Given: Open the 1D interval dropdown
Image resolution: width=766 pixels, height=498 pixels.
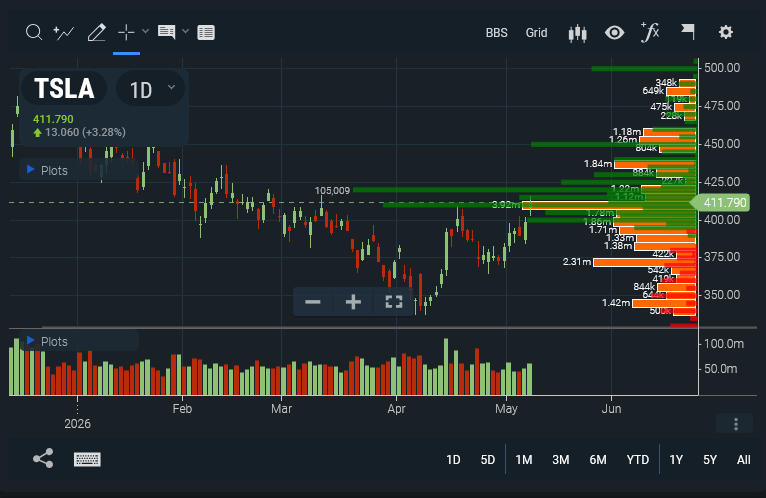Looking at the screenshot, I should point(150,89).
